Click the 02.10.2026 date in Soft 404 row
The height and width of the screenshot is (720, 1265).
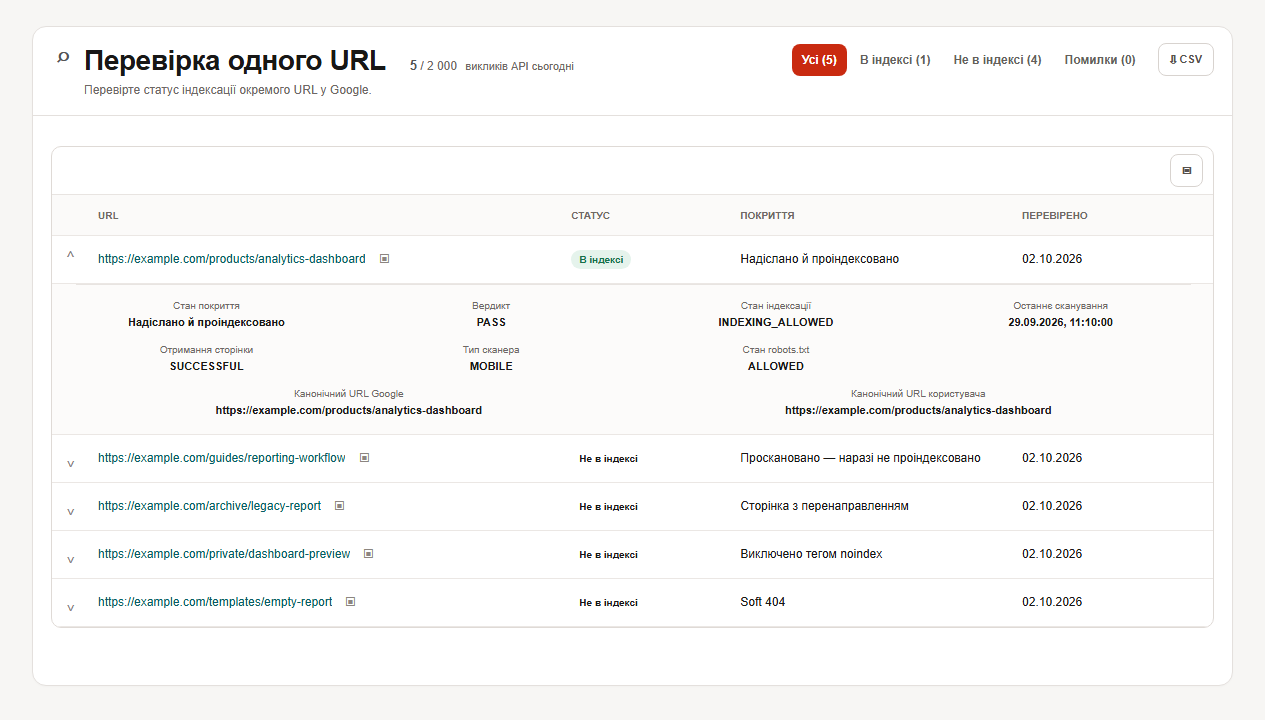[1052, 602]
